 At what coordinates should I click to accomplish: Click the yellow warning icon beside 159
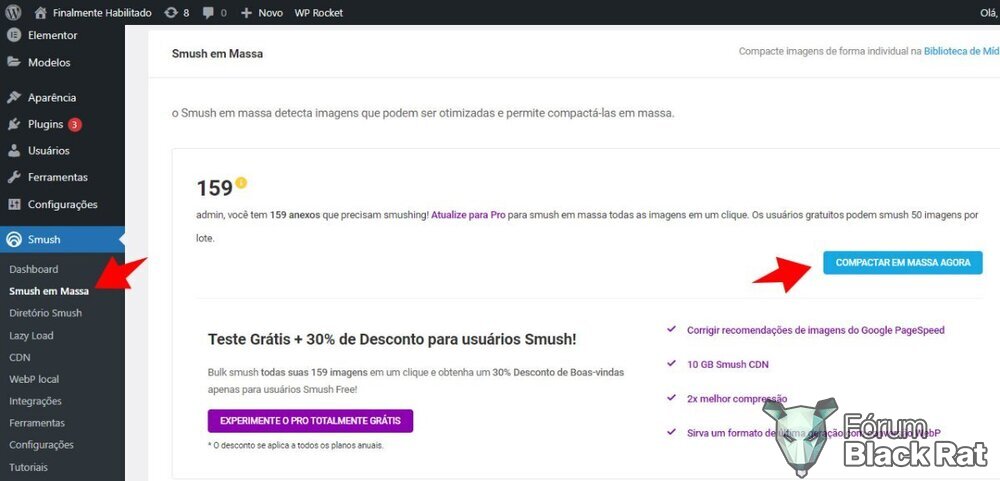pyautogui.click(x=241, y=182)
